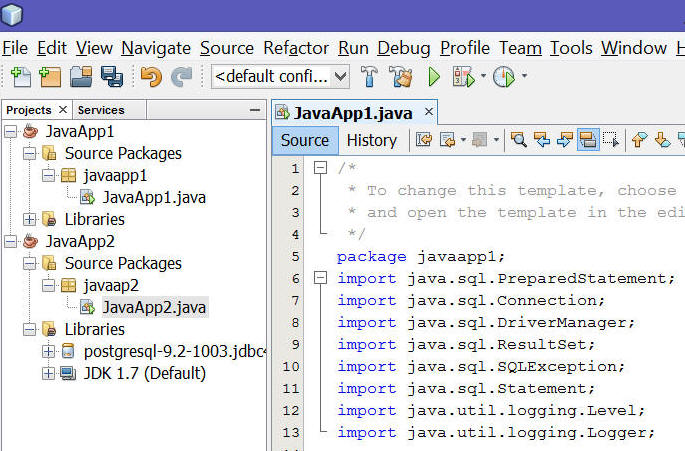Image resolution: width=685 pixels, height=451 pixels.
Task: Click the Undo arrow icon
Action: [x=151, y=76]
